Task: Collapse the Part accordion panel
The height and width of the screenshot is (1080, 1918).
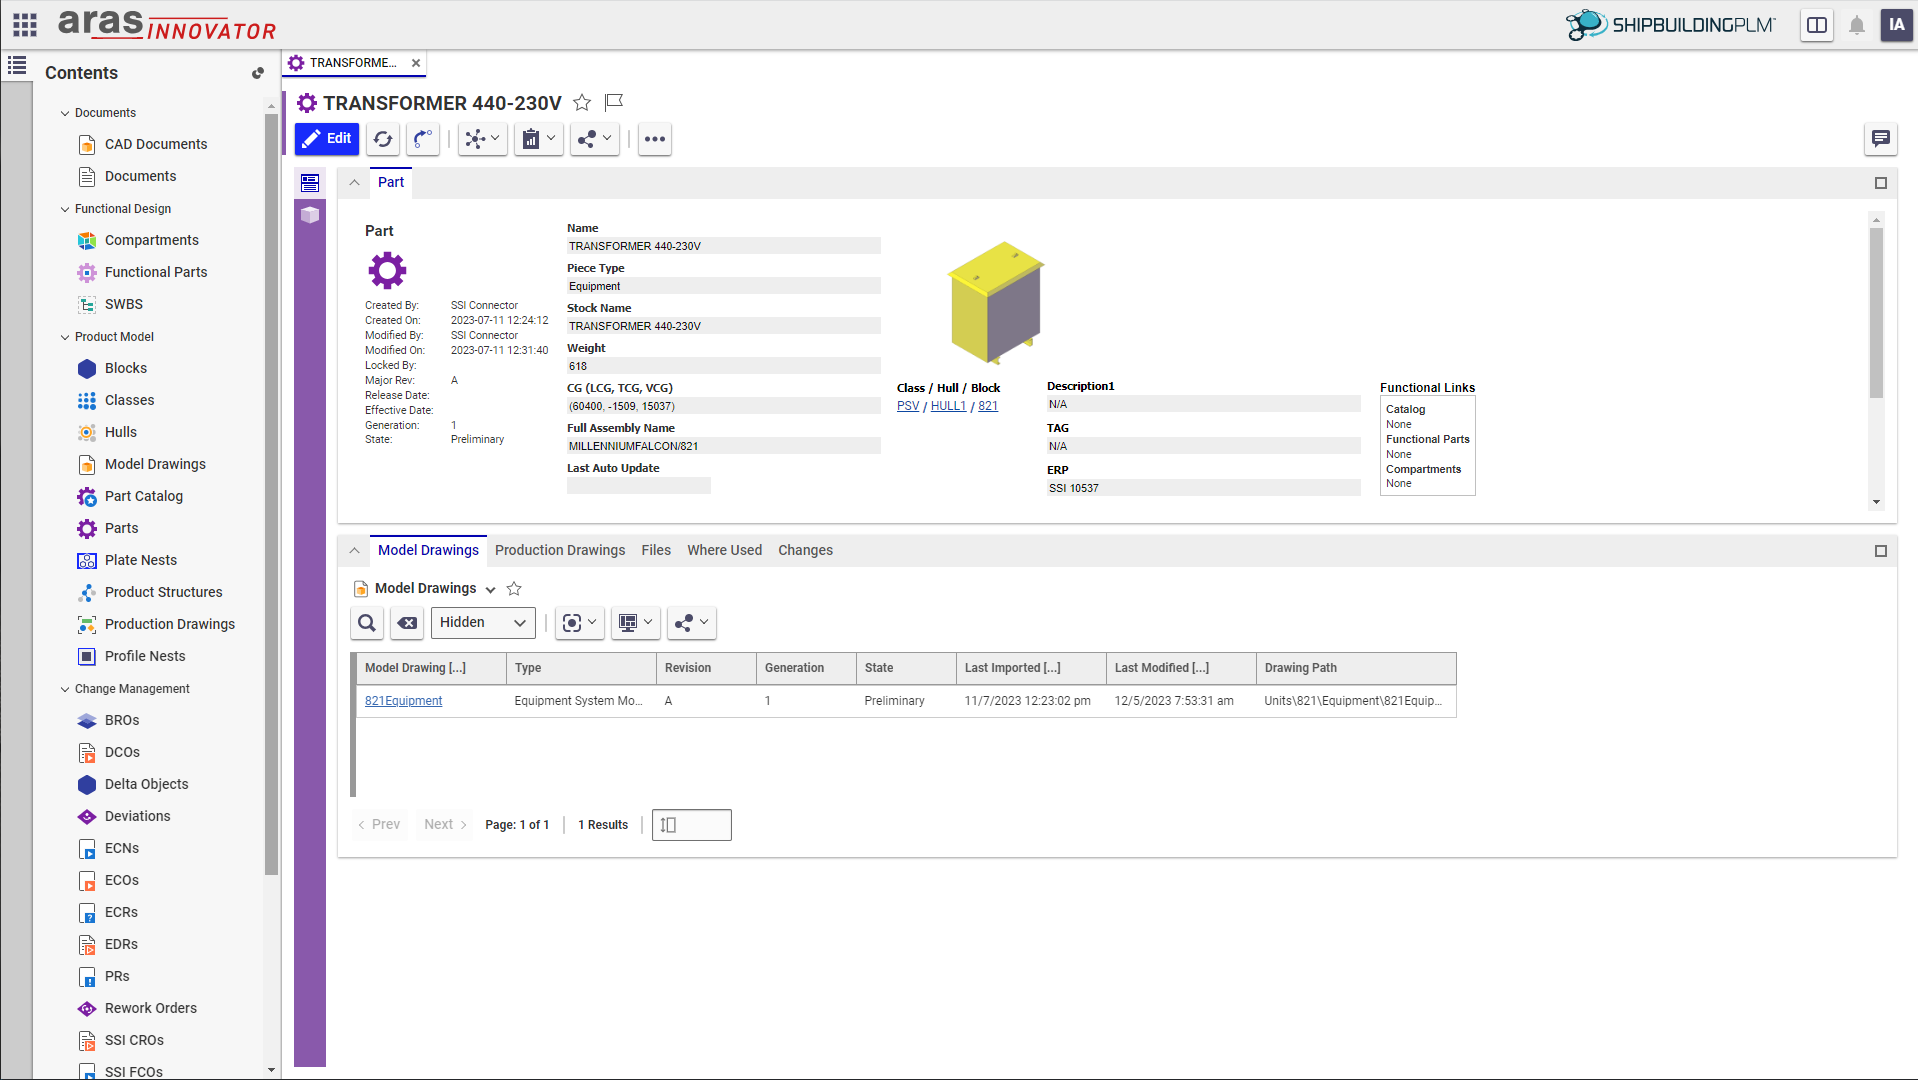Action: click(x=354, y=183)
